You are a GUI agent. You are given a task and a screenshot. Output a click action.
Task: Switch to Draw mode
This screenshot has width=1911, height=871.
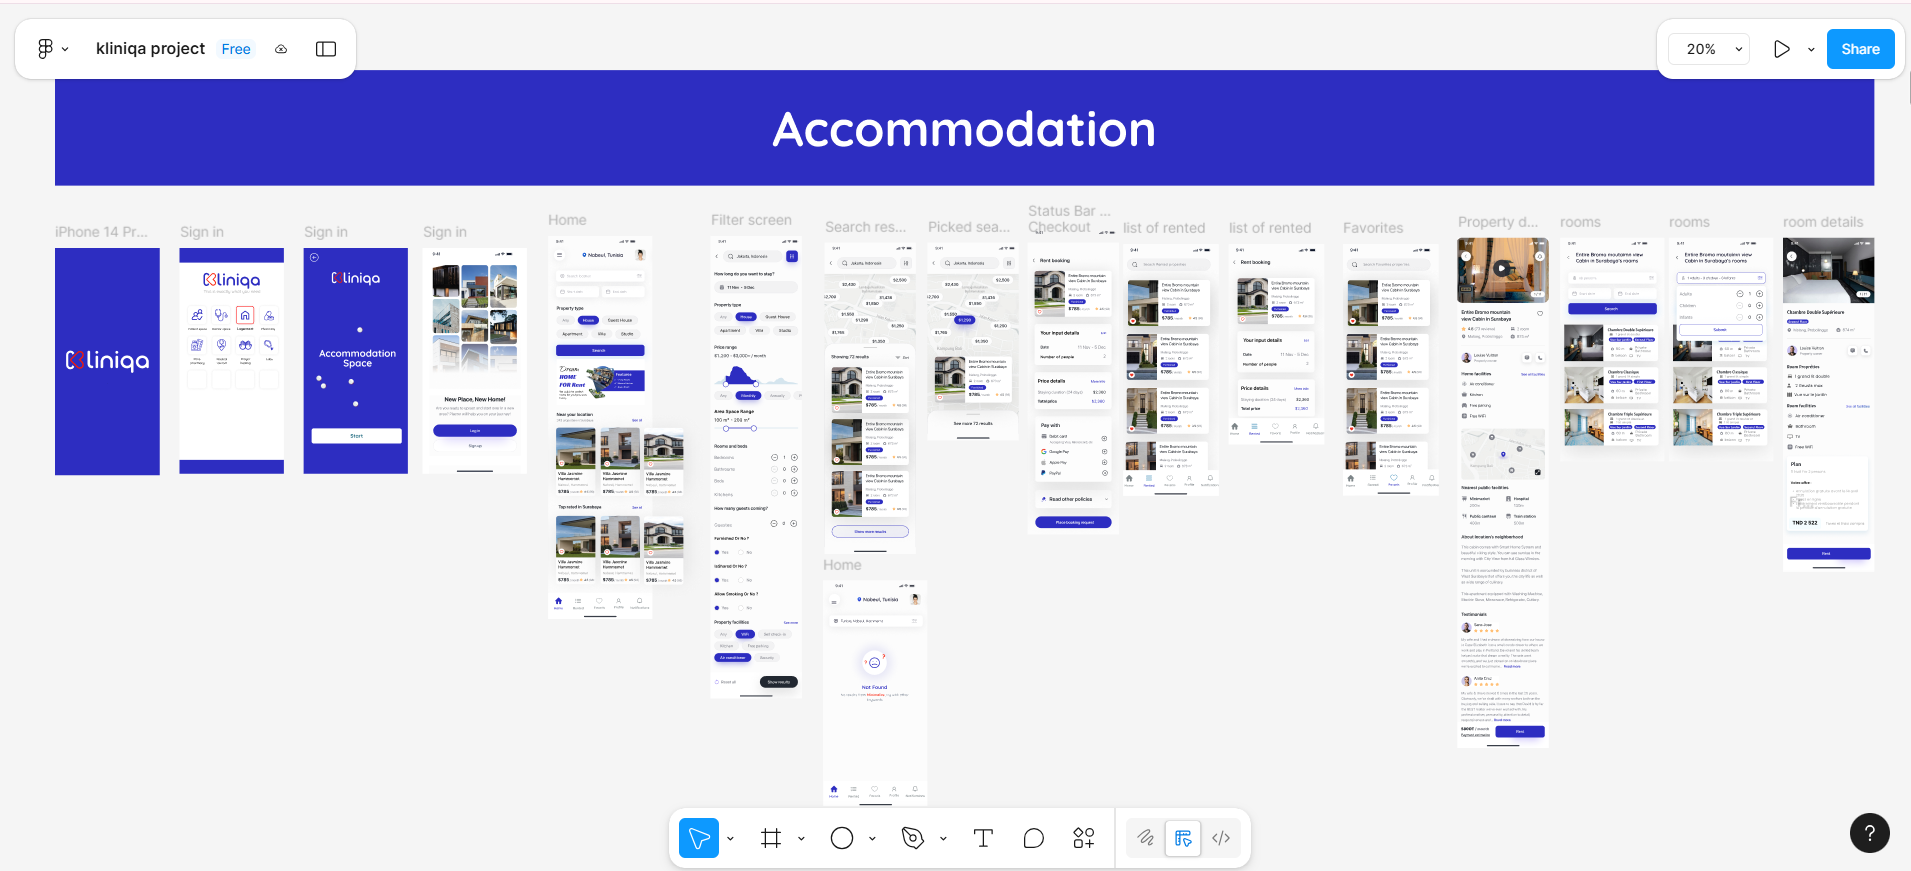click(1146, 838)
